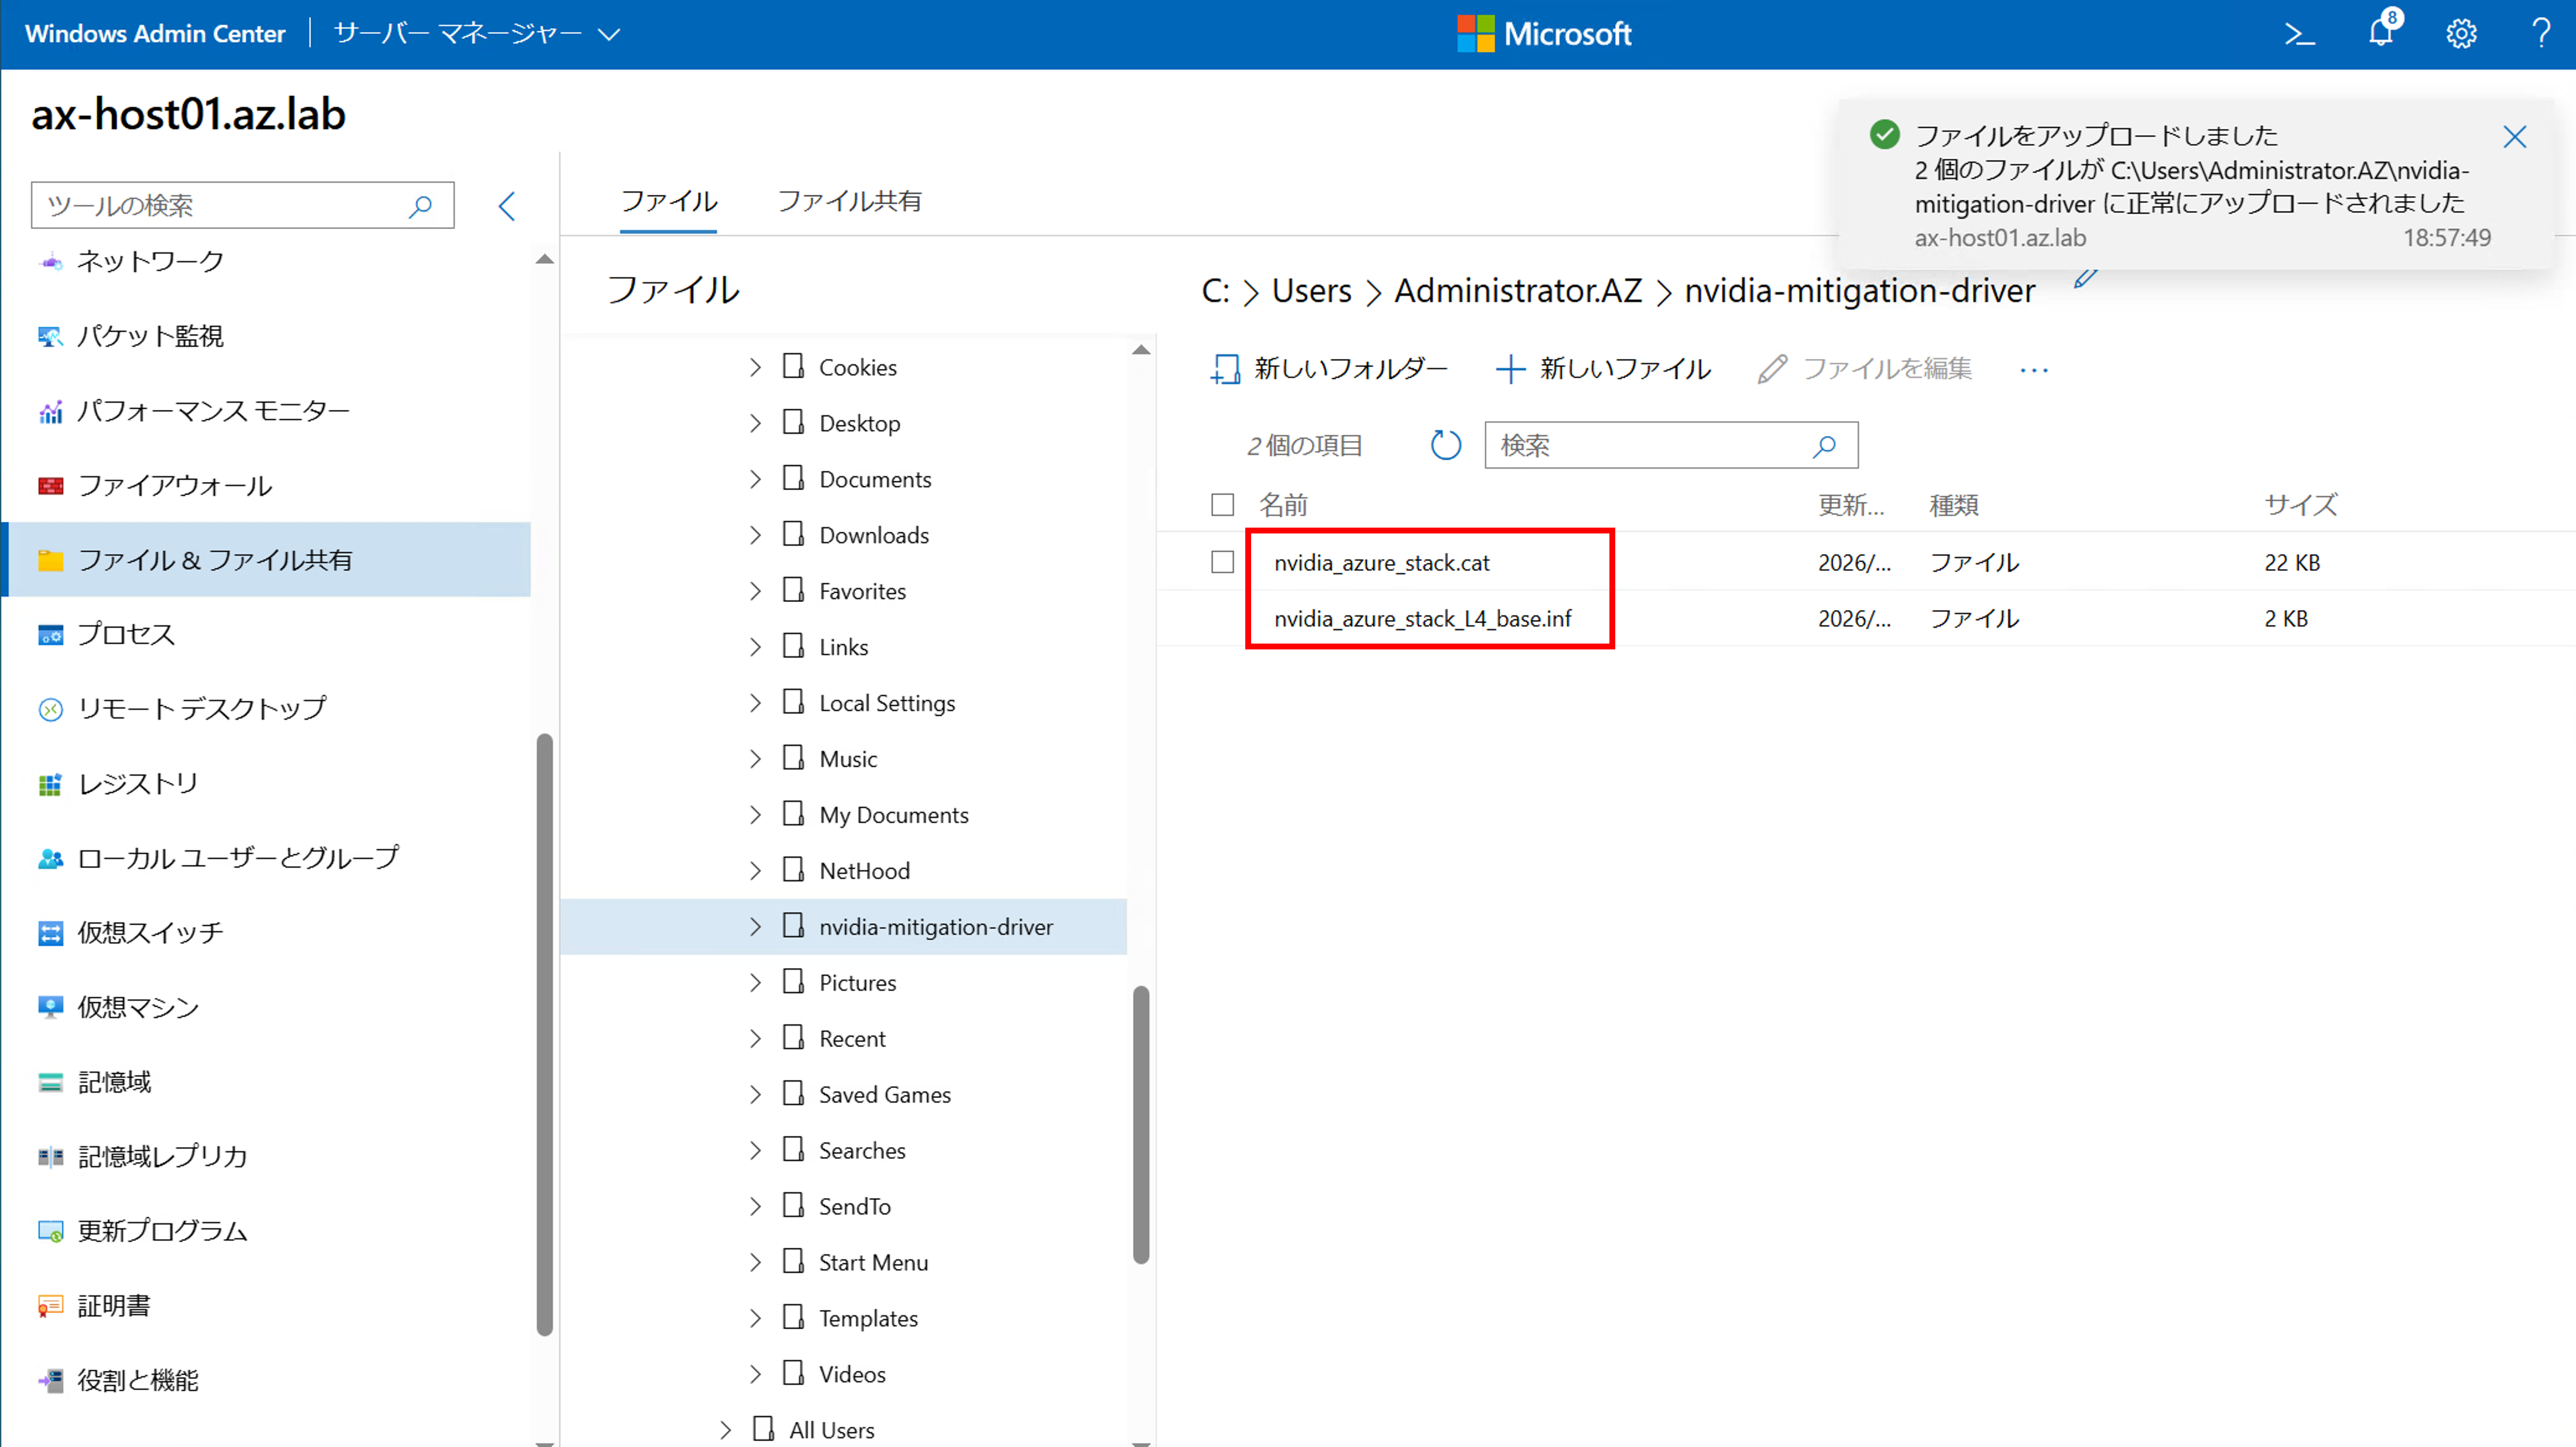Edit the folder path with the pencil icon
Viewport: 2576px width, 1447px height.
[x=2085, y=279]
